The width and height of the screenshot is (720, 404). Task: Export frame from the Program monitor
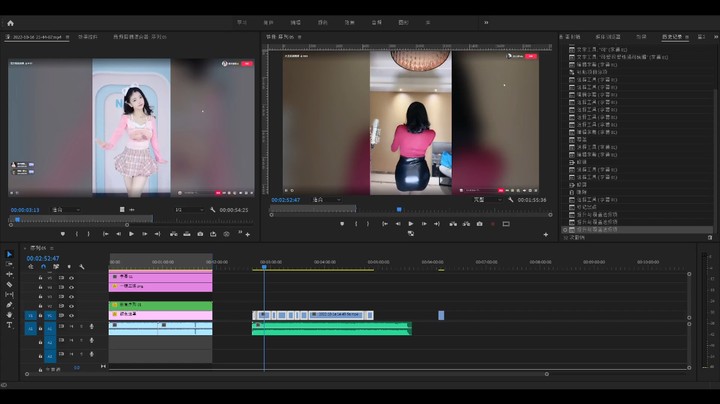pyautogui.click(x=479, y=224)
